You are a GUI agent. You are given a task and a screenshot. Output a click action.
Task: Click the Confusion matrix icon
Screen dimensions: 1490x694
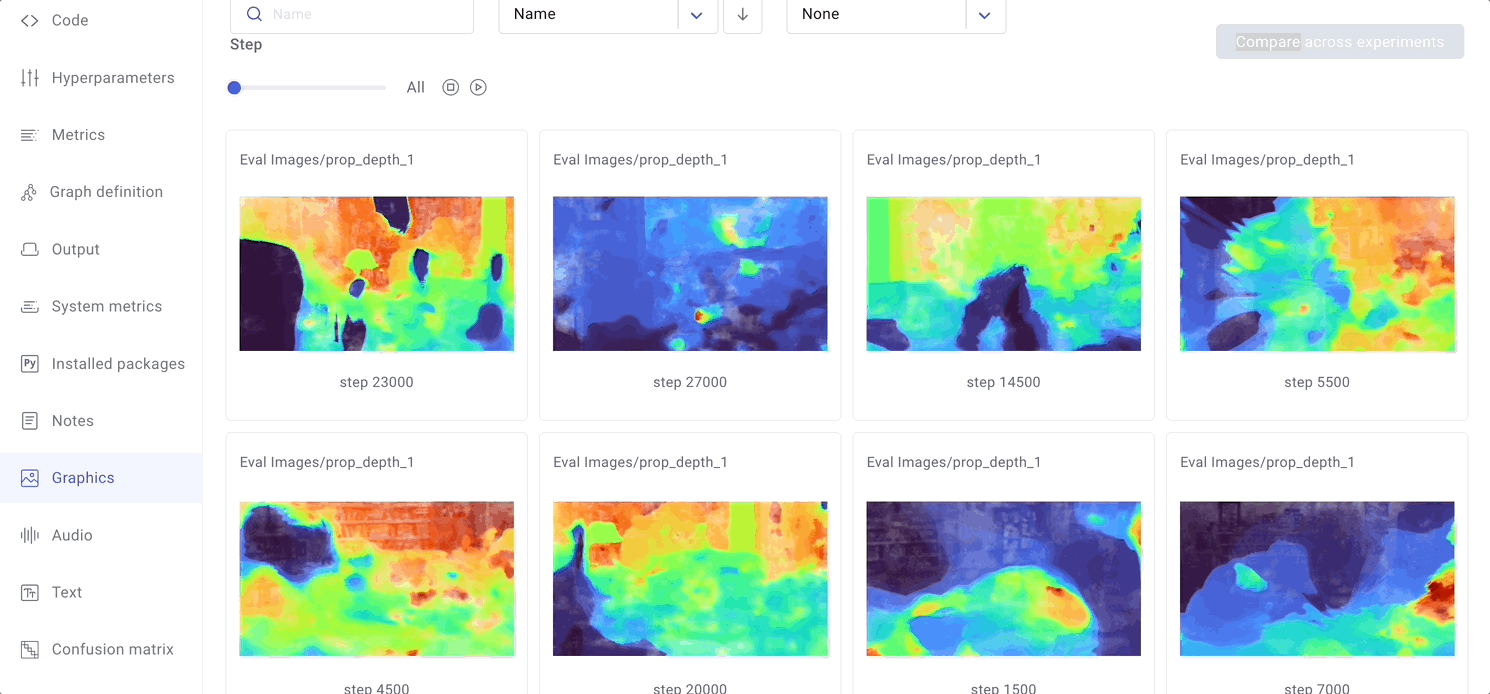click(x=30, y=650)
